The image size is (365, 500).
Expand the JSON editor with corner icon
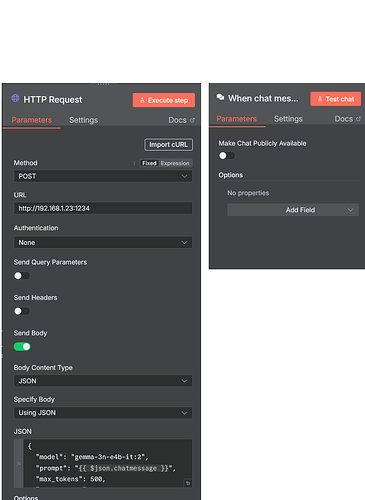coord(188,483)
